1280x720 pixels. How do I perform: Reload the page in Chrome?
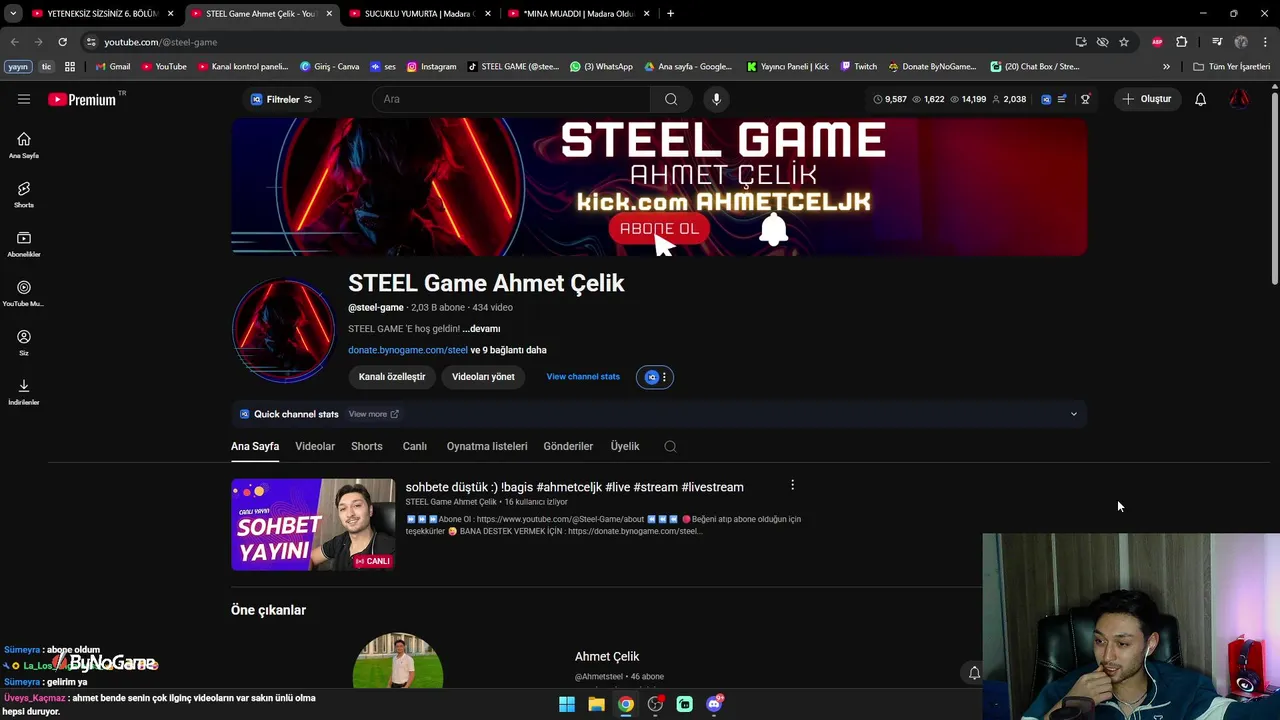point(62,42)
